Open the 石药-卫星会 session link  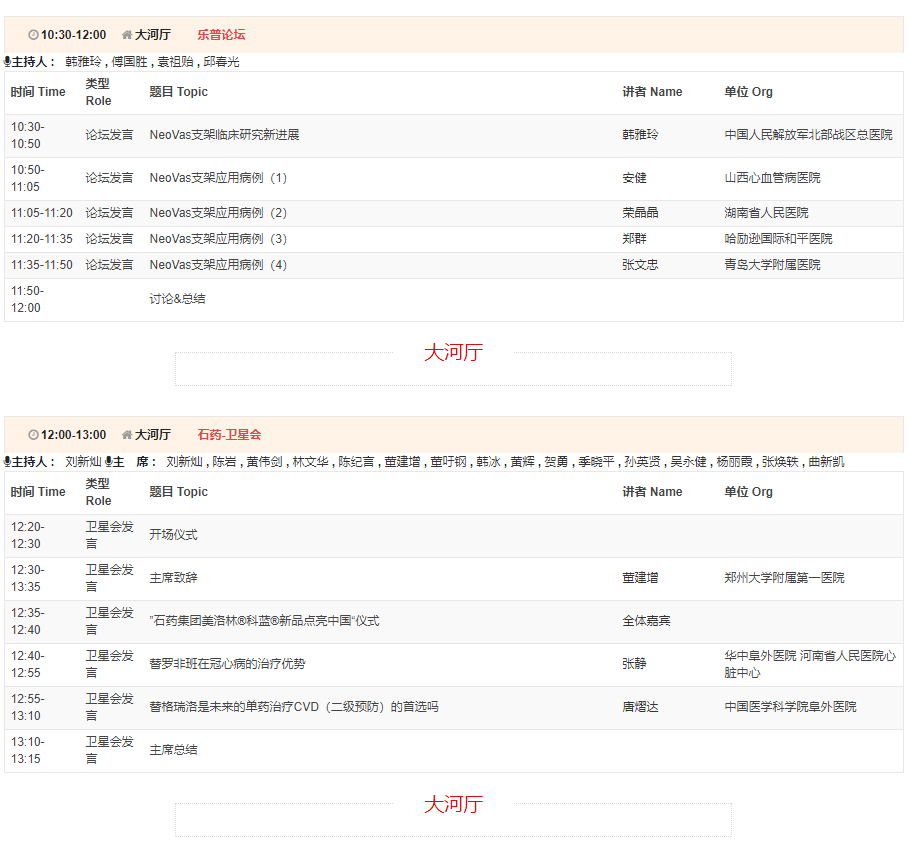[229, 435]
